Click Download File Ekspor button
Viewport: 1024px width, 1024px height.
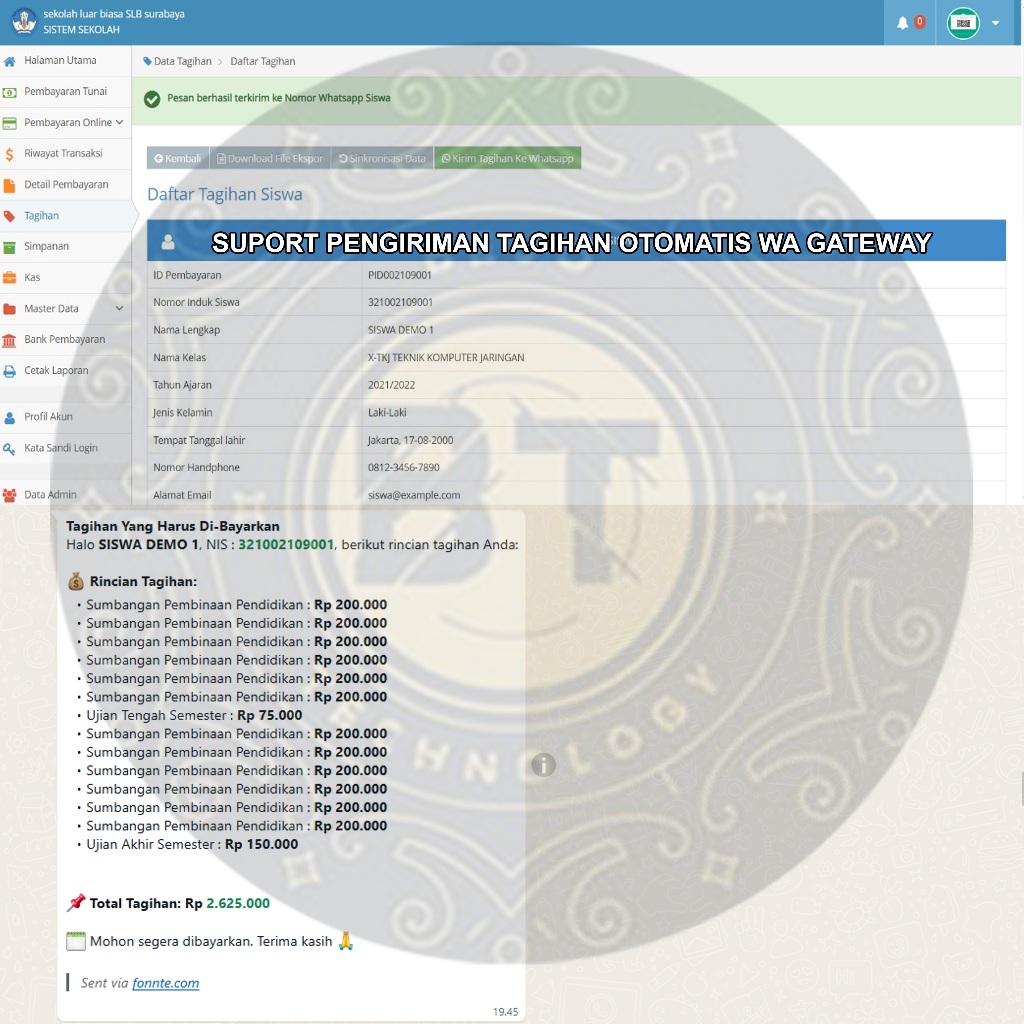(270, 158)
